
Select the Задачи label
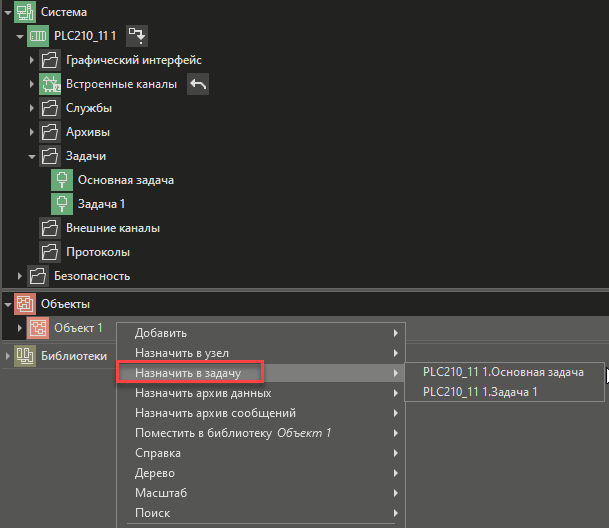coord(86,156)
